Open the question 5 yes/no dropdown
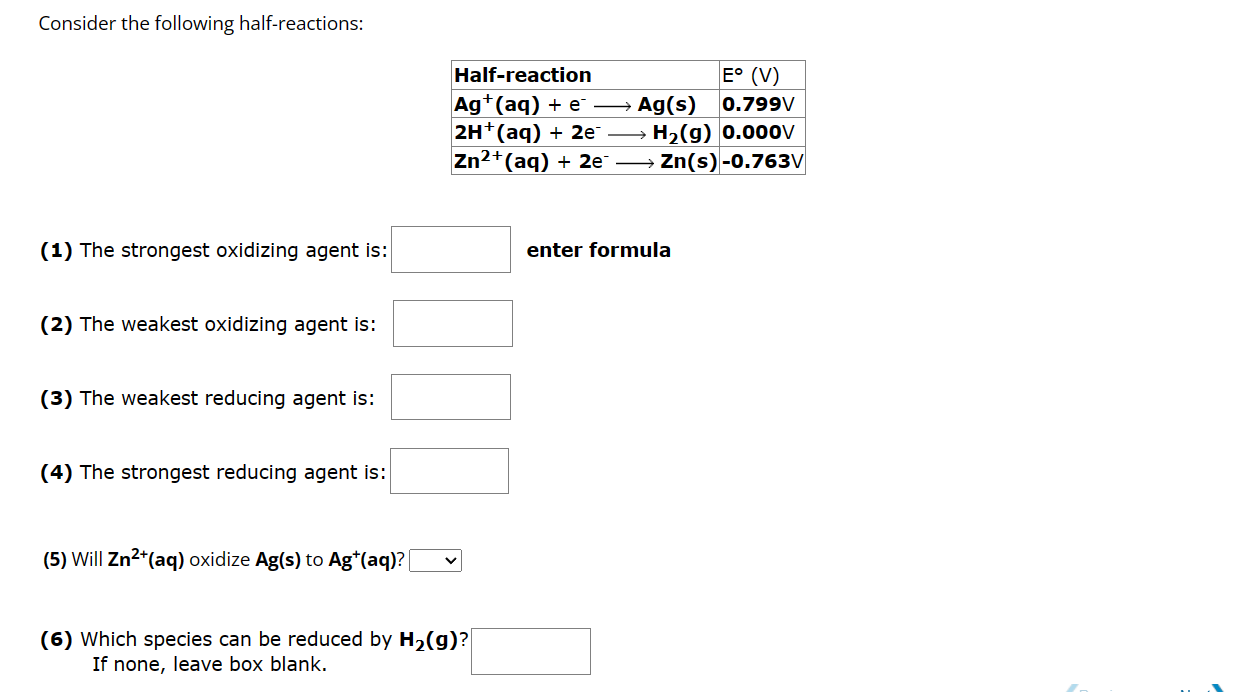 [x=436, y=560]
